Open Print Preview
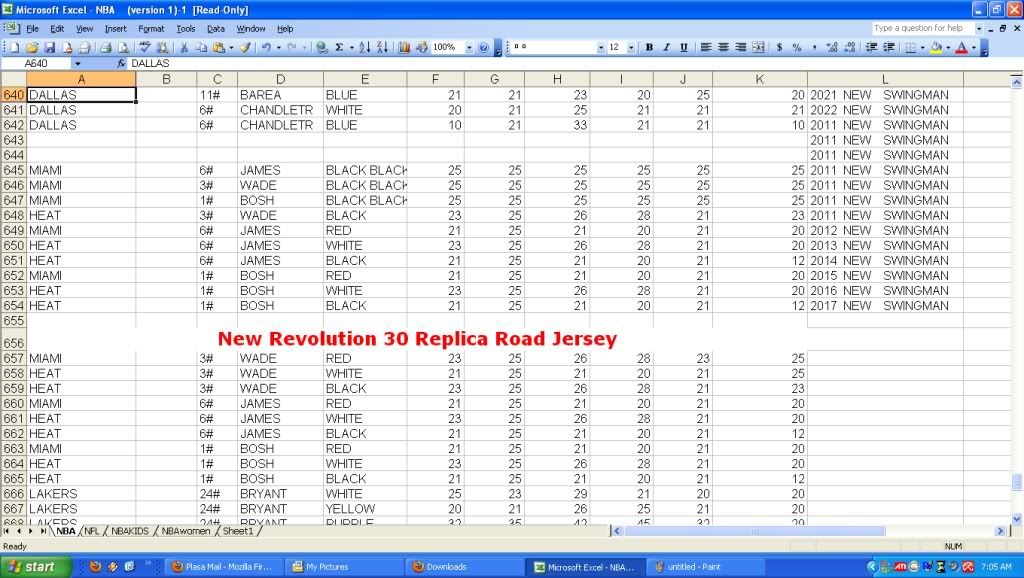This screenshot has width=1024, height=578. pyautogui.click(x=122, y=47)
